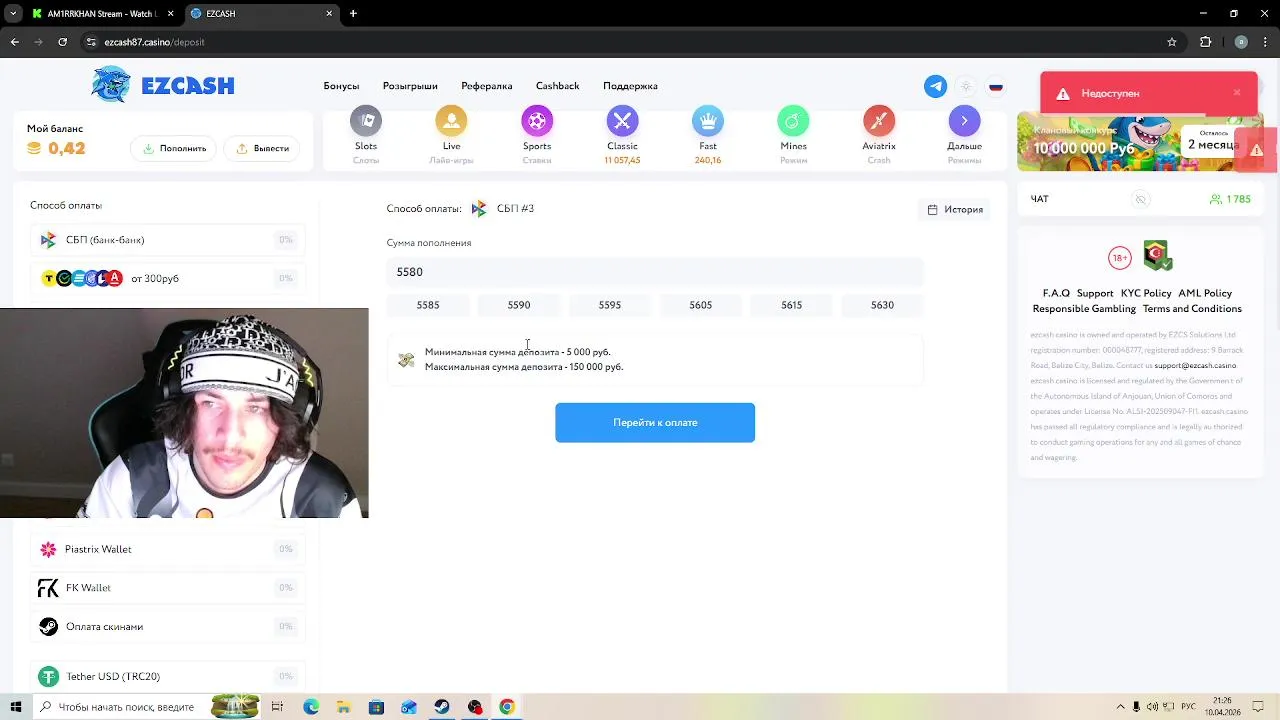Choose the 5630 preset amount
This screenshot has width=1280, height=720.
click(882, 305)
